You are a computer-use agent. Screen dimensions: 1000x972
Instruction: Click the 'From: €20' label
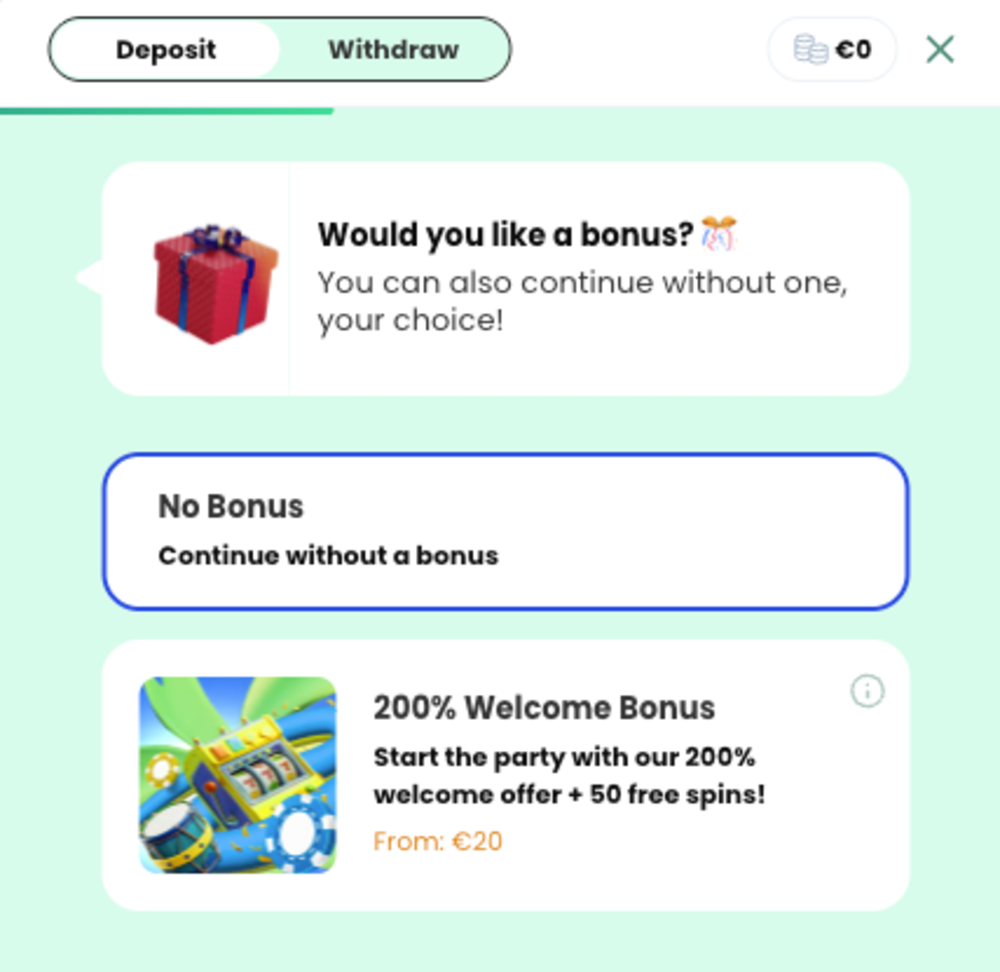(438, 841)
